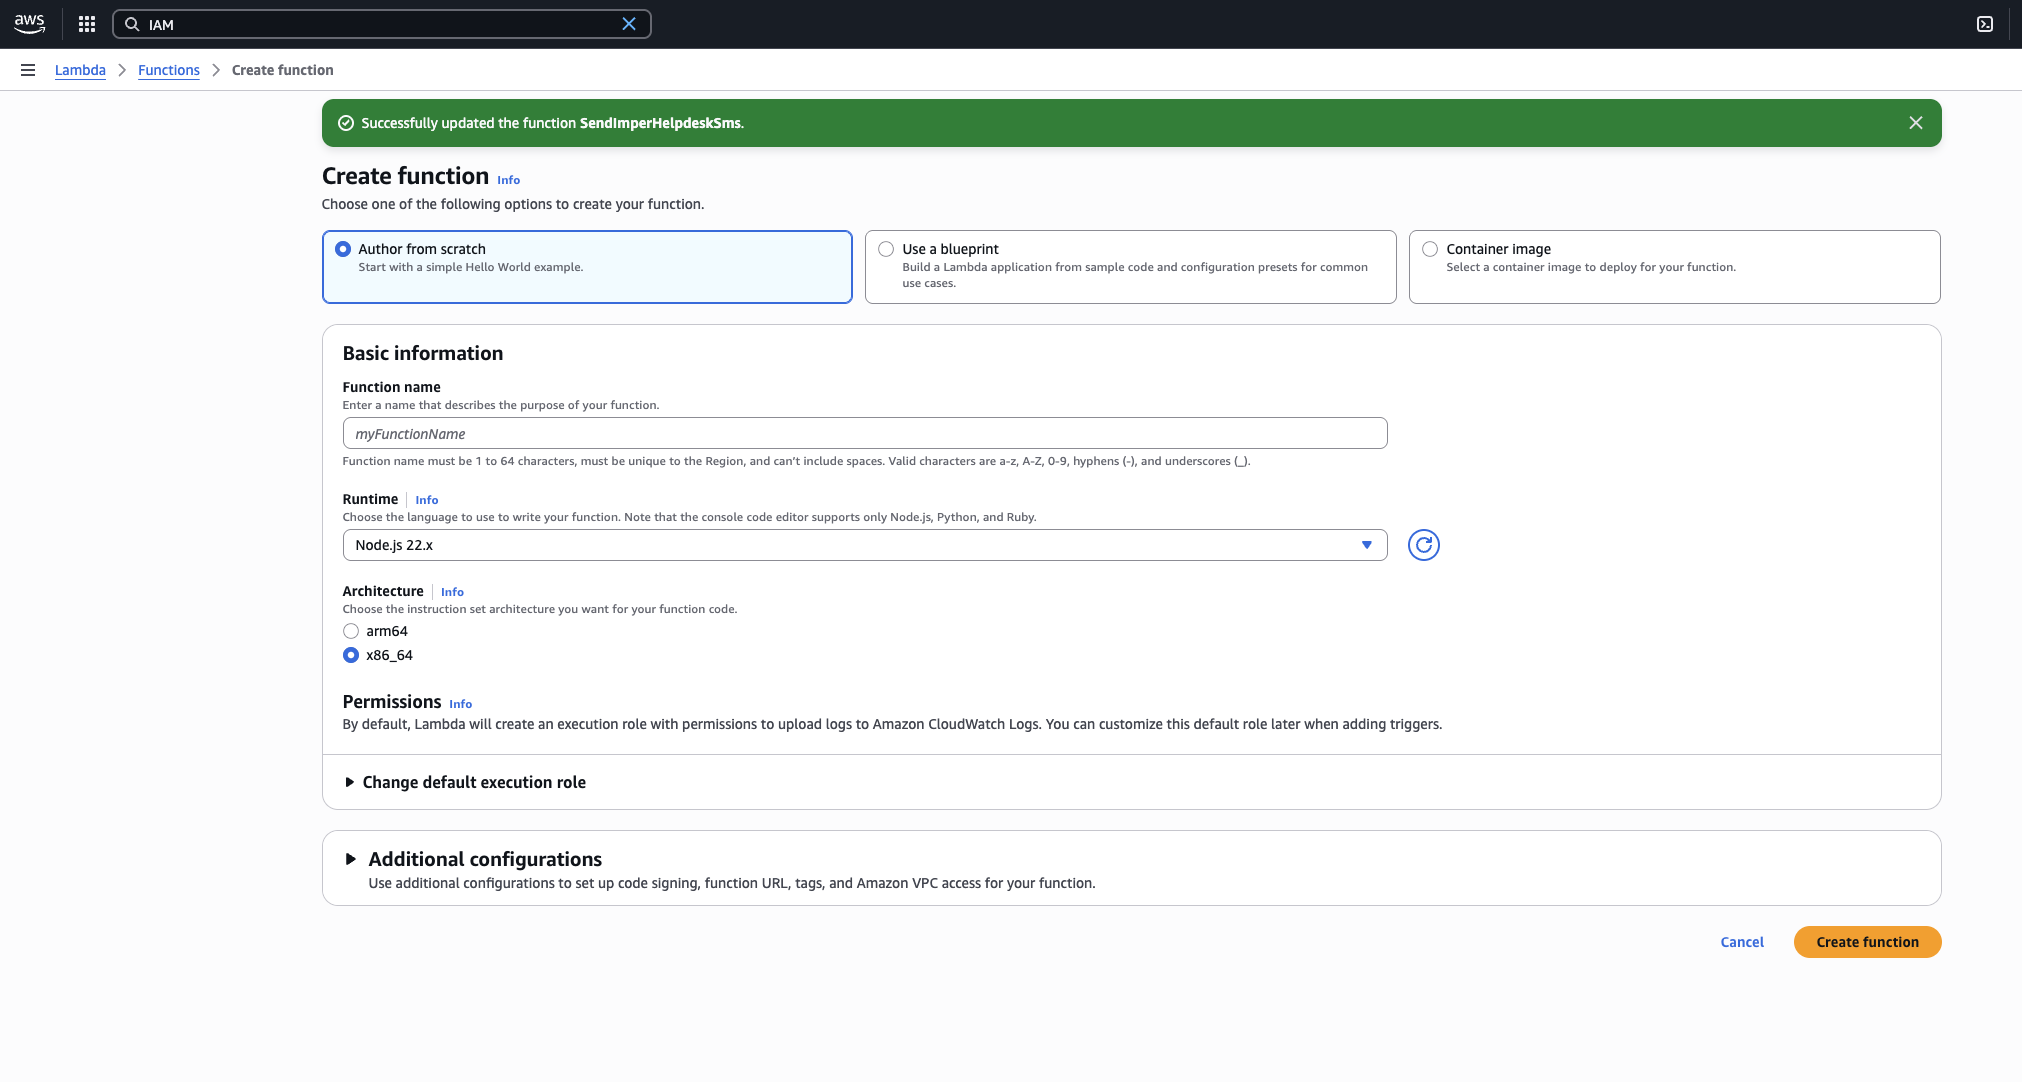Viewport: 2022px width, 1082px height.
Task: Clear the IAM search text
Action: tap(629, 24)
